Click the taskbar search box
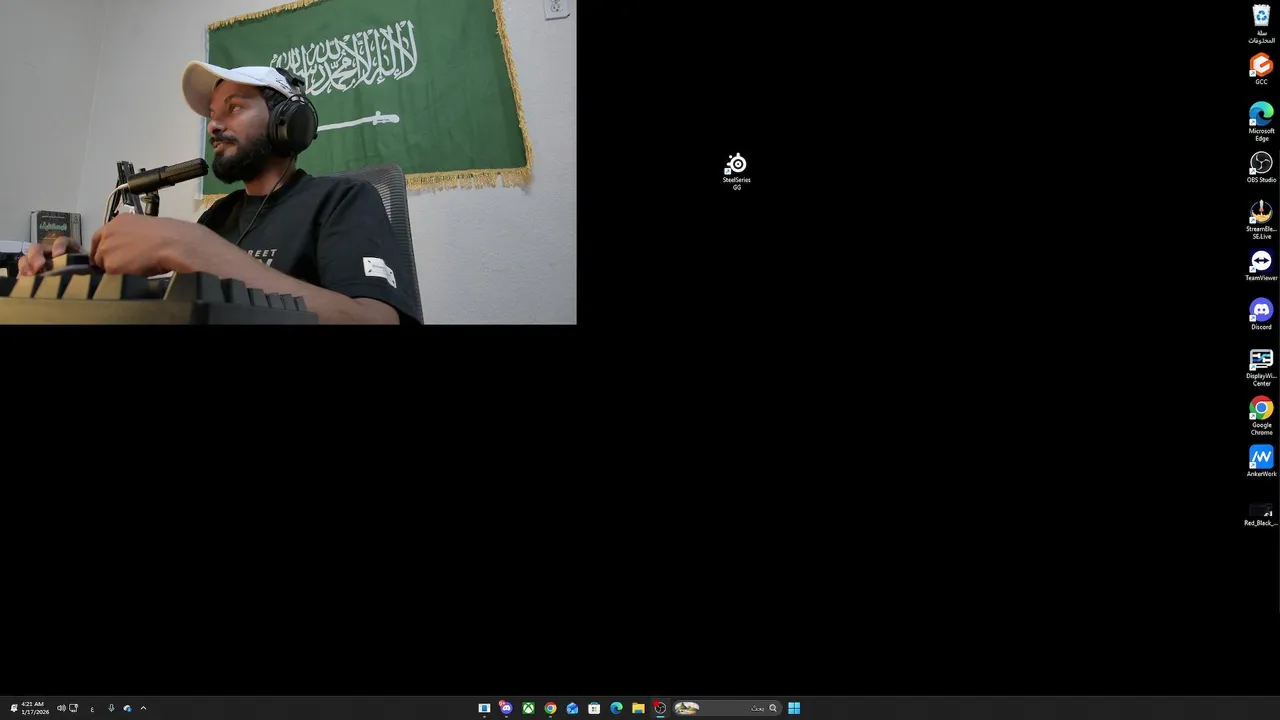 tap(726, 708)
